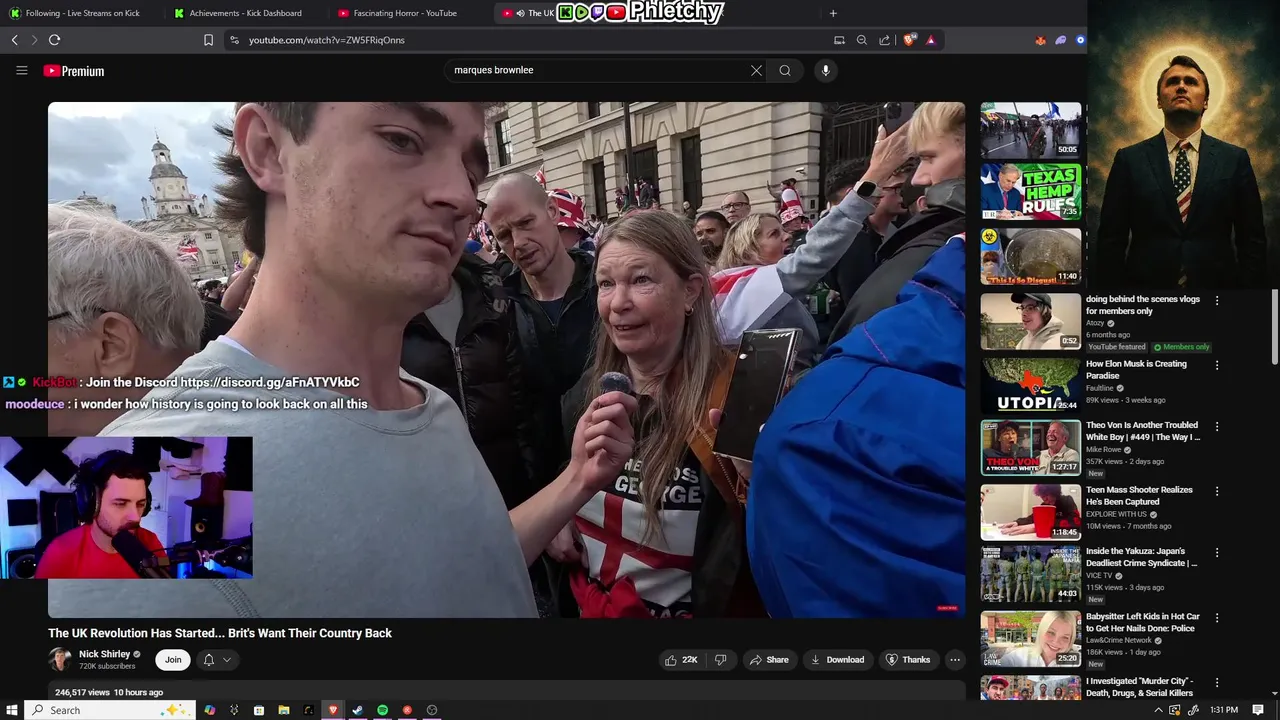Viewport: 1280px width, 720px height.
Task: Open the 44:03 Yakuza thumbnail
Action: coord(1030,574)
